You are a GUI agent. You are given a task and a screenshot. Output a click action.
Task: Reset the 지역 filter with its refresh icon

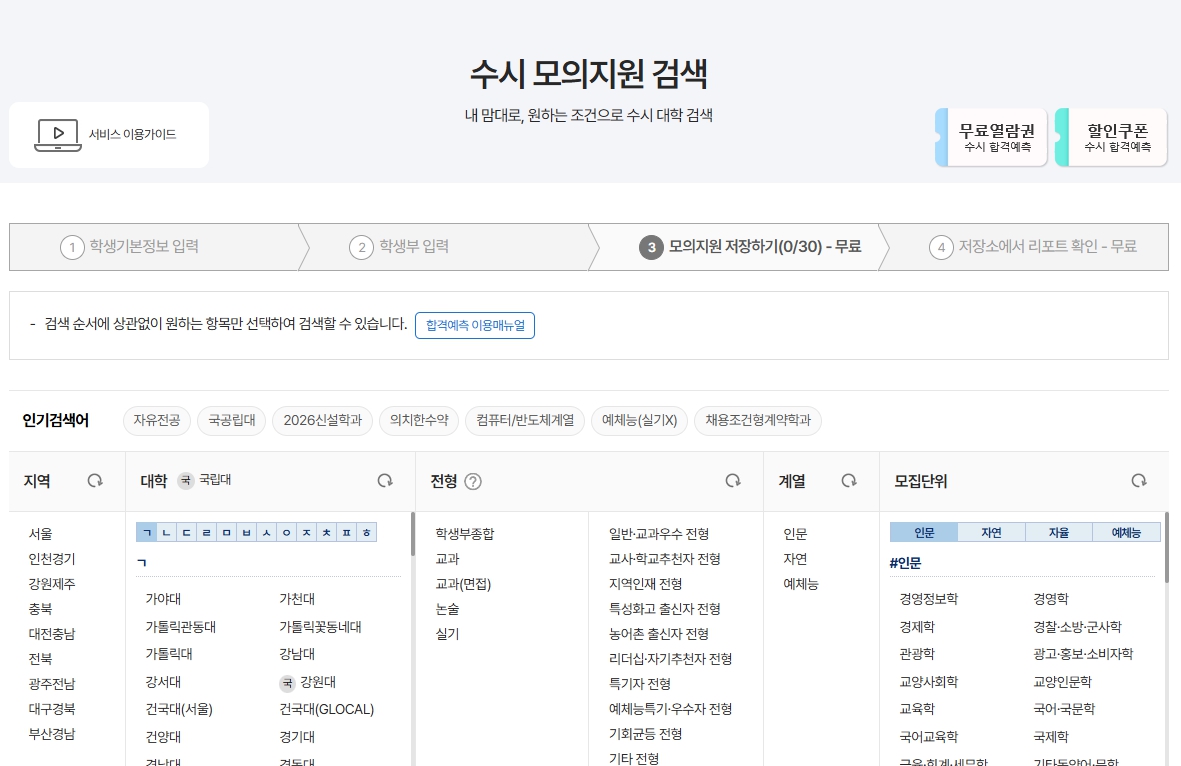pyautogui.click(x=95, y=480)
